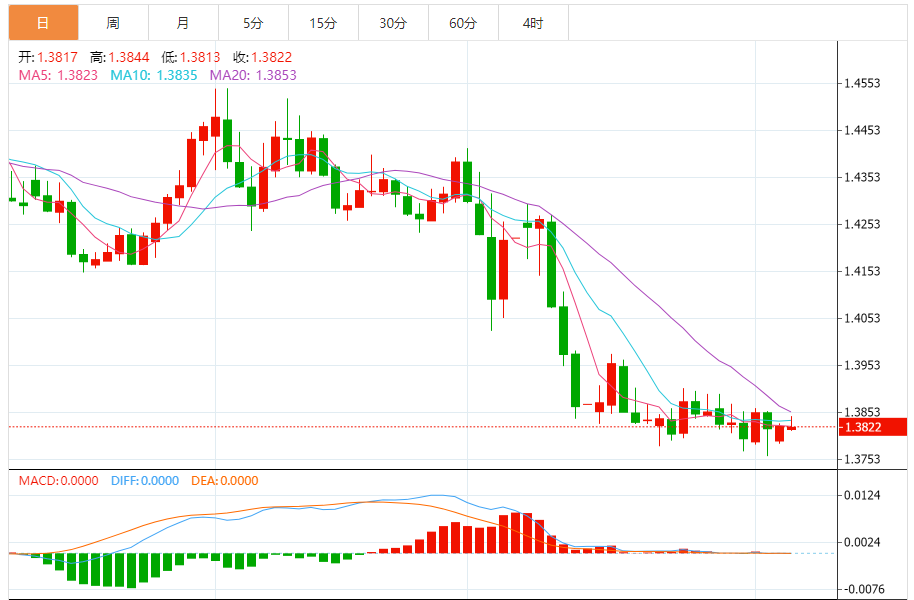Click the 1.4353 price axis label
This screenshot has width=914, height=600.
pyautogui.click(x=862, y=177)
